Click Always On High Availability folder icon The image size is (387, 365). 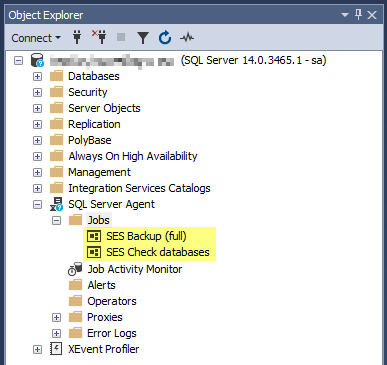[x=56, y=156]
